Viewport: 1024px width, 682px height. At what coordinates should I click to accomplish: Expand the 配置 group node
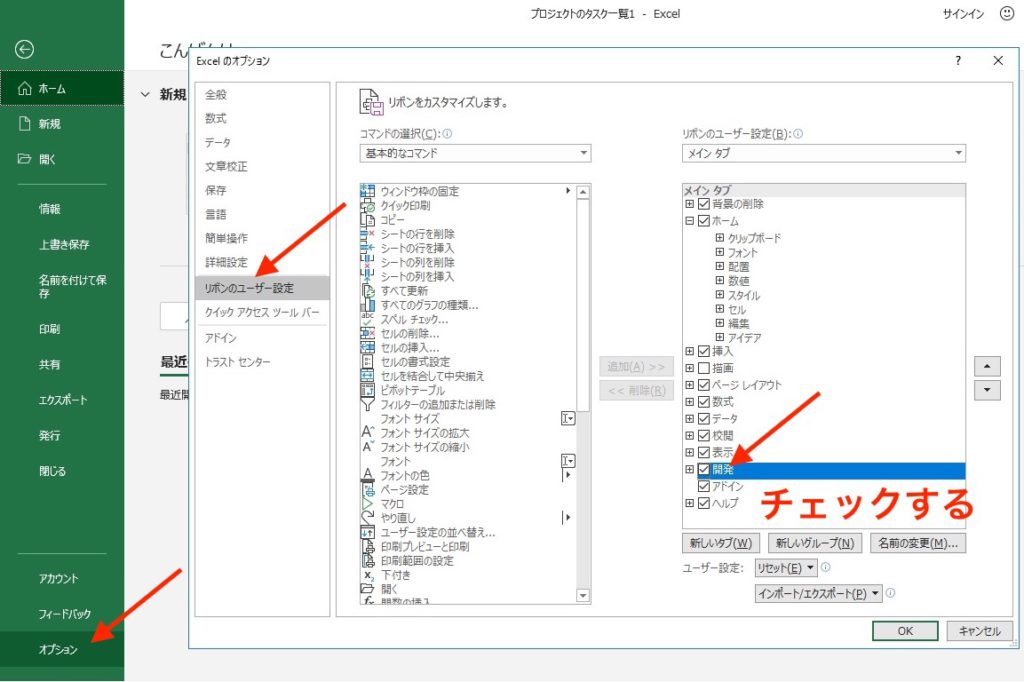pos(719,266)
